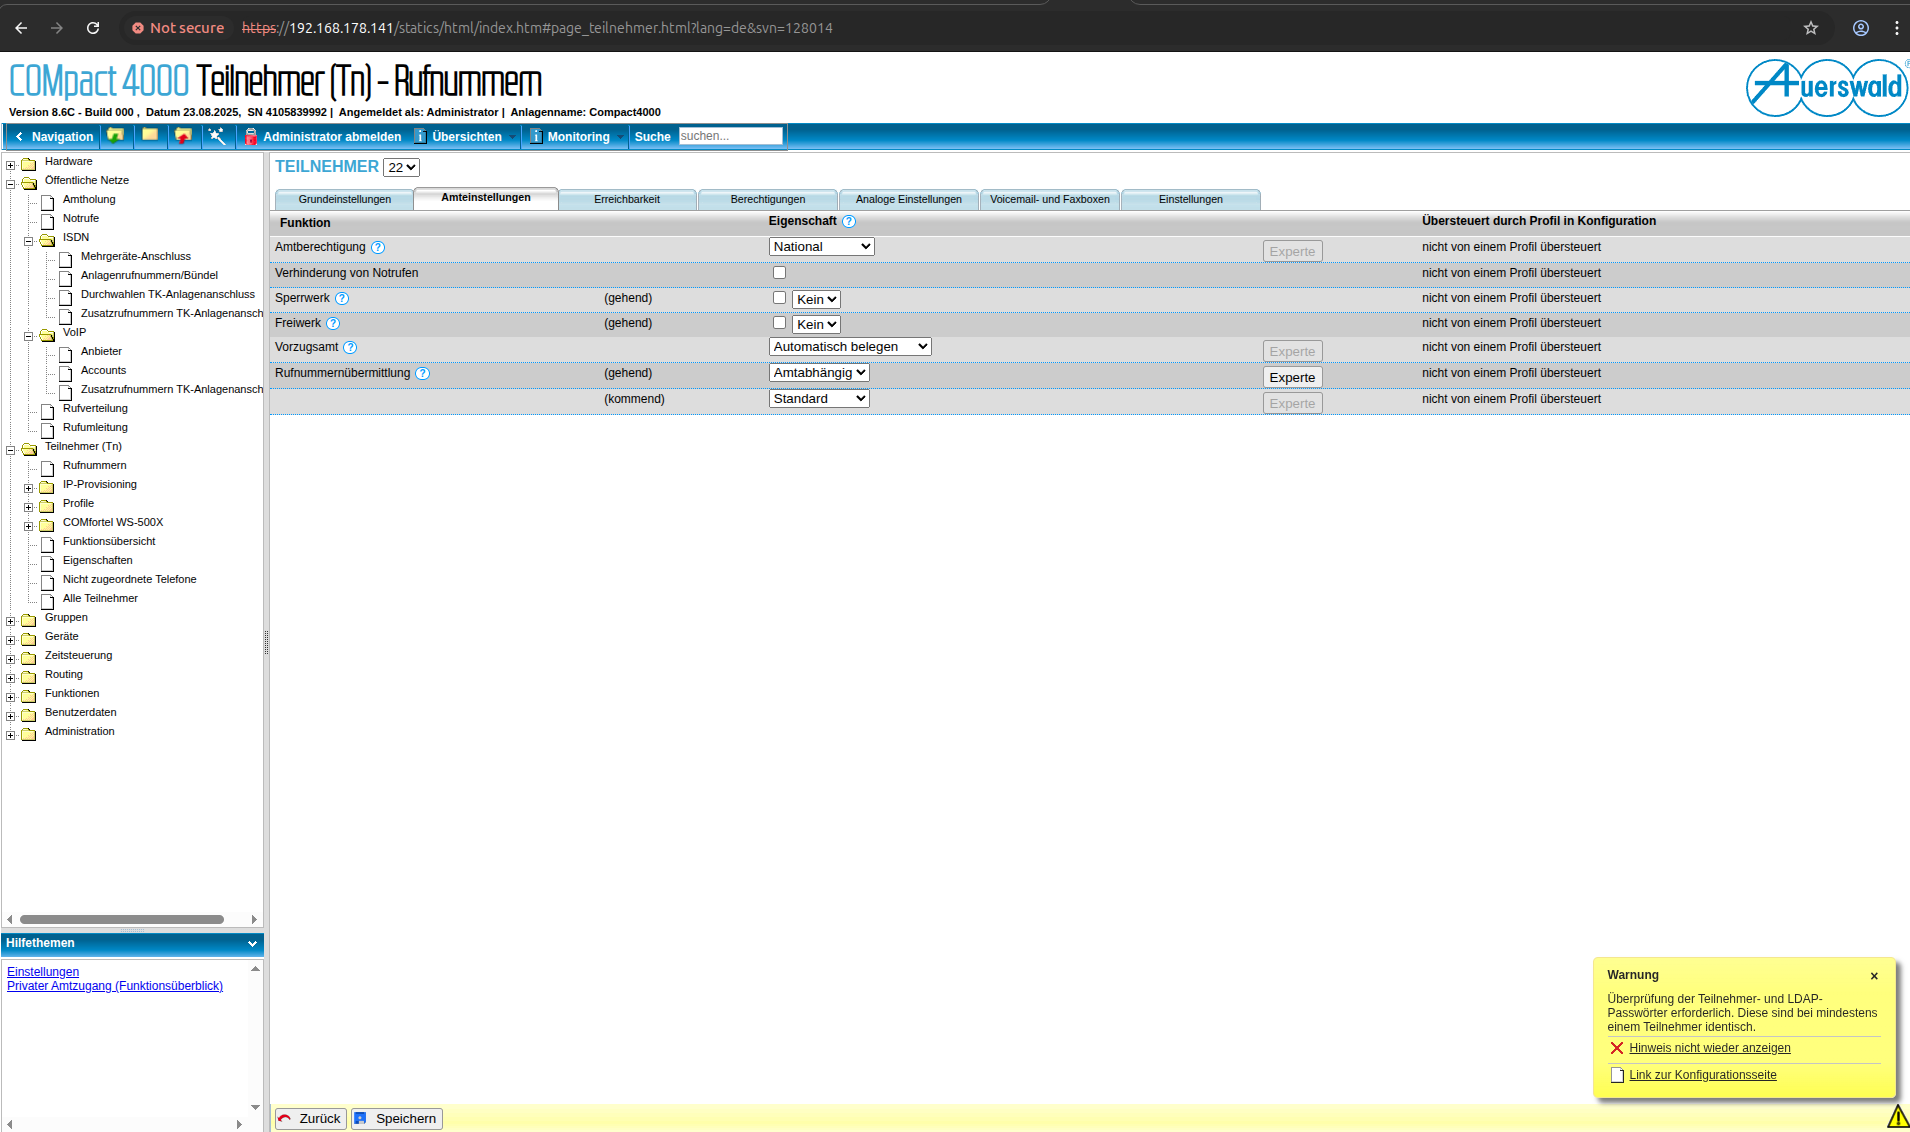Open Privater Amtzugang help link
The width and height of the screenshot is (1910, 1132).
pos(115,986)
